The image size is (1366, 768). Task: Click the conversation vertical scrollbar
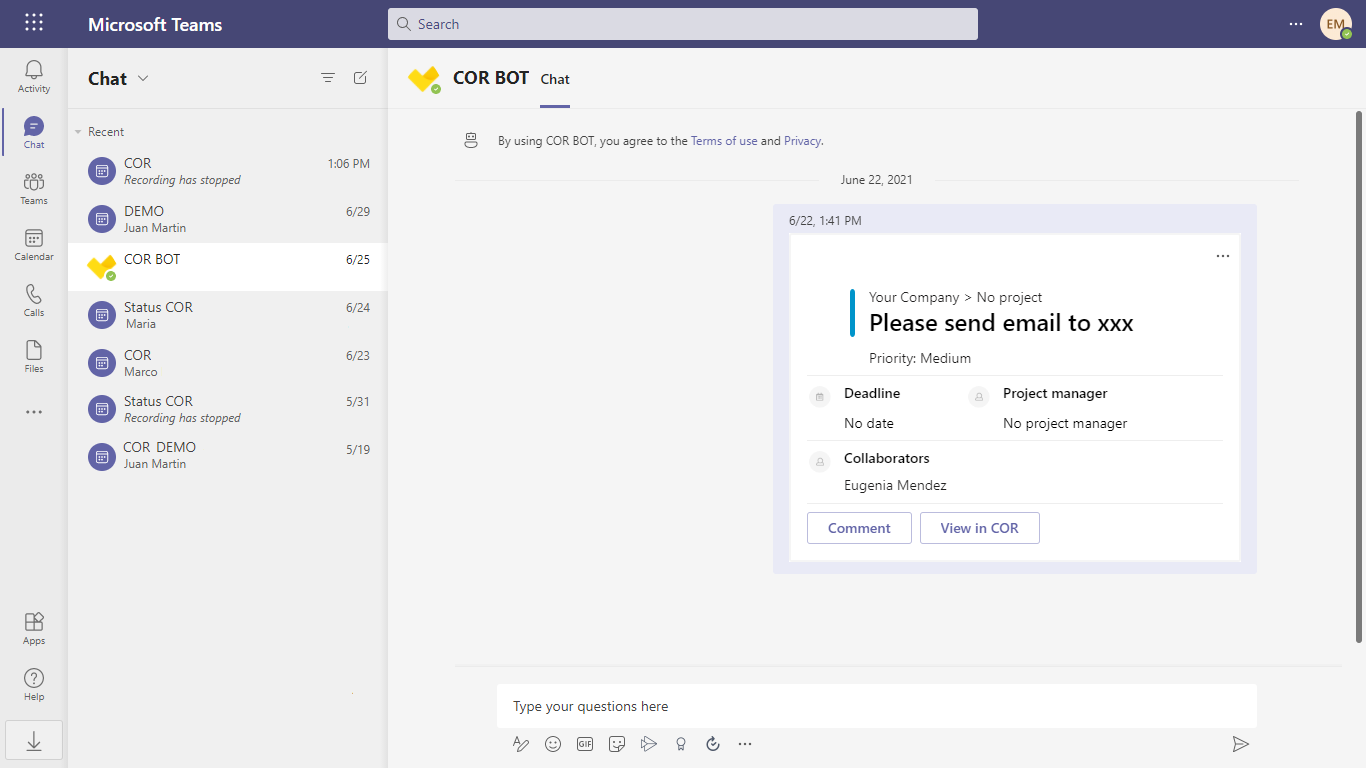1359,375
